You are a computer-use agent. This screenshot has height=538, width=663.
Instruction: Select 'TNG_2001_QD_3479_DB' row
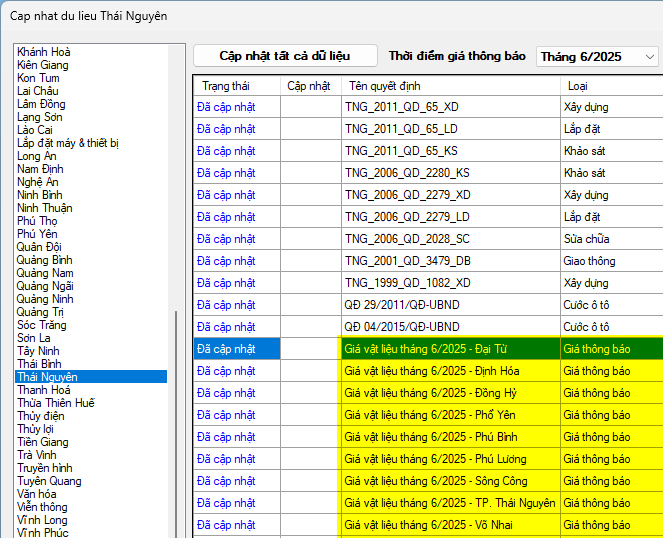(451, 261)
